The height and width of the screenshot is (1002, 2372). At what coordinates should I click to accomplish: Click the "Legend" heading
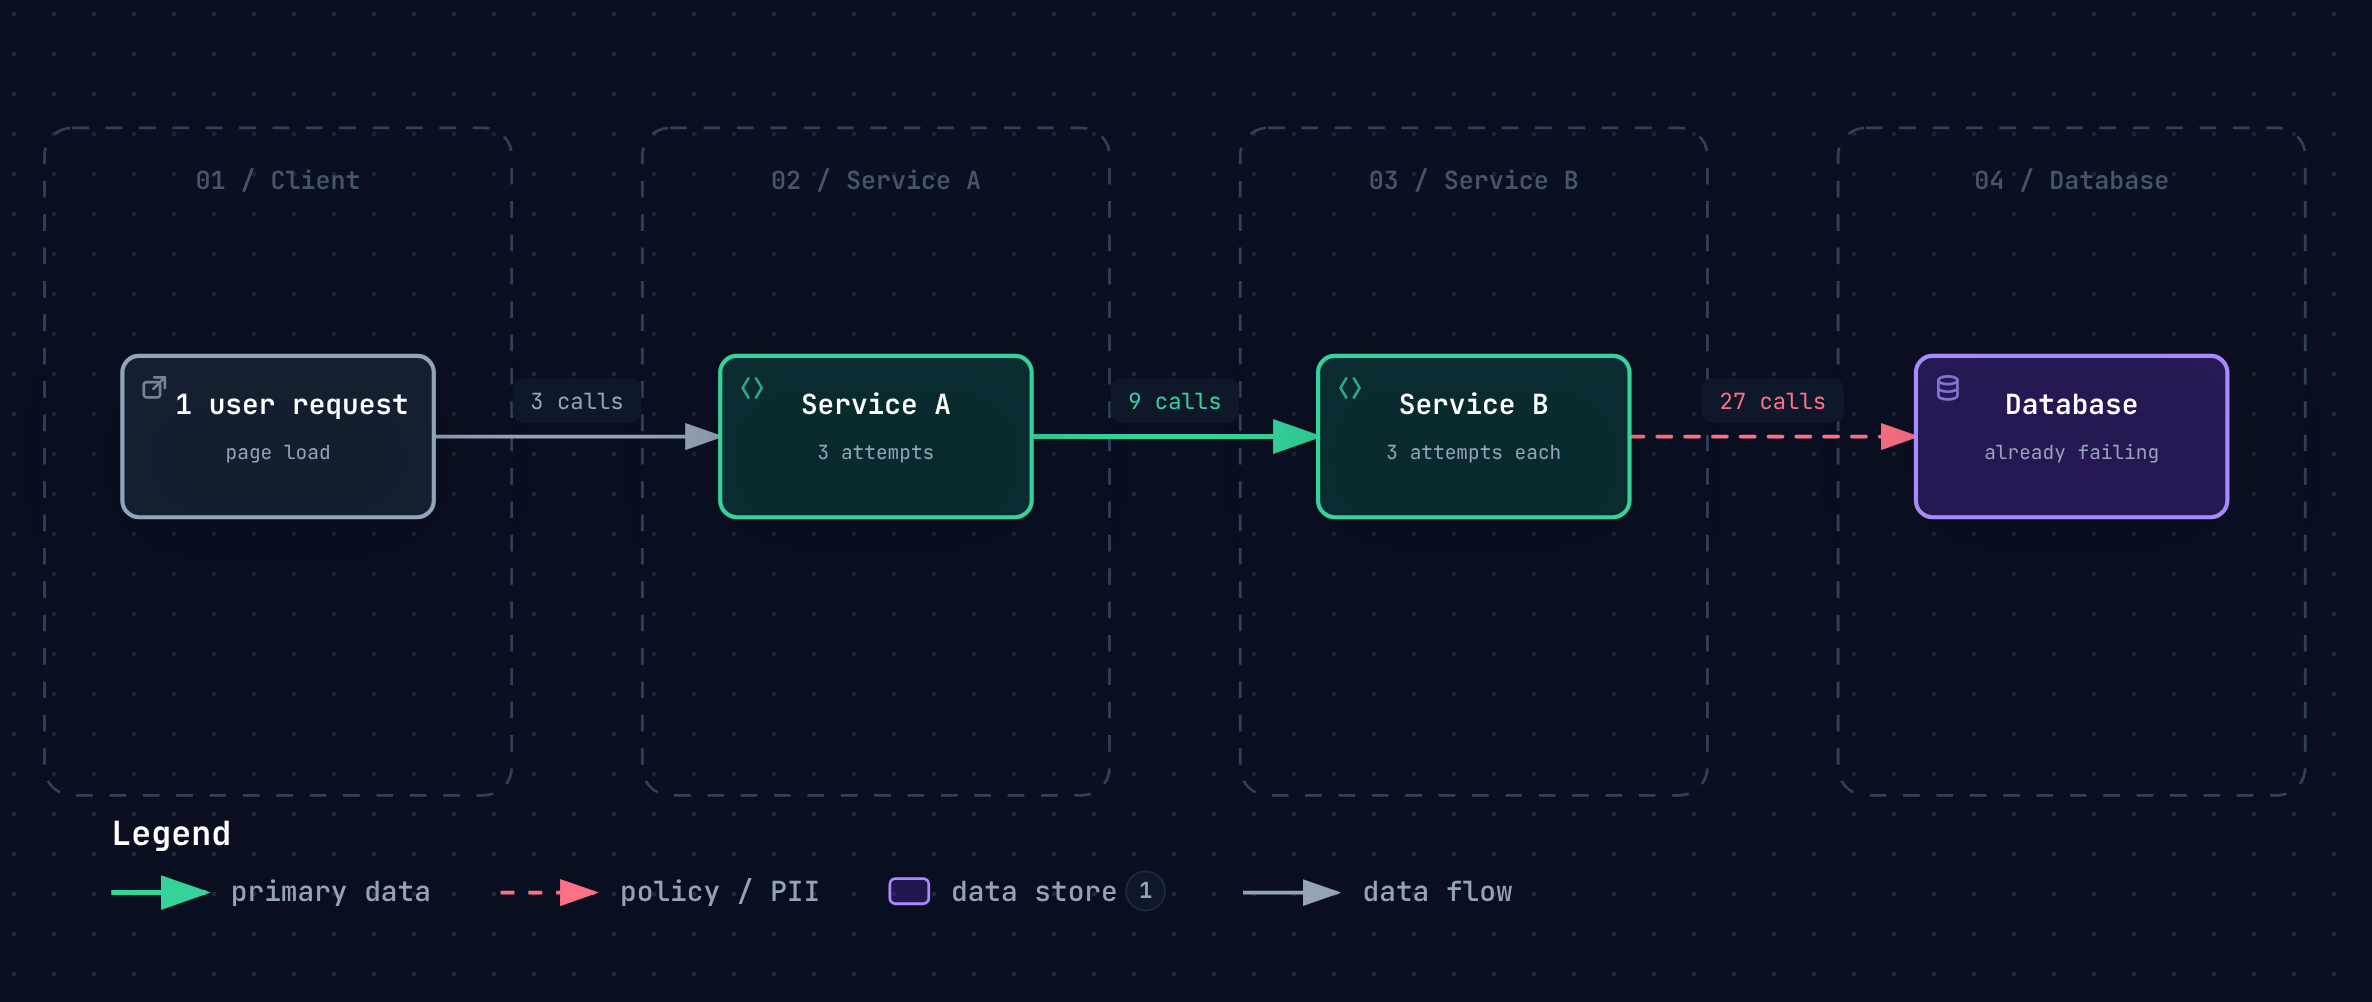coord(171,834)
